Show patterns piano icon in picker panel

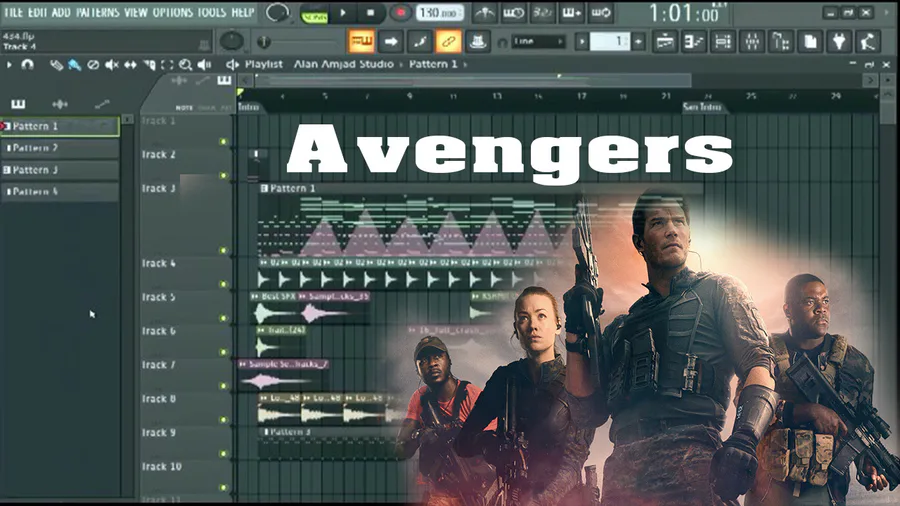(18, 104)
